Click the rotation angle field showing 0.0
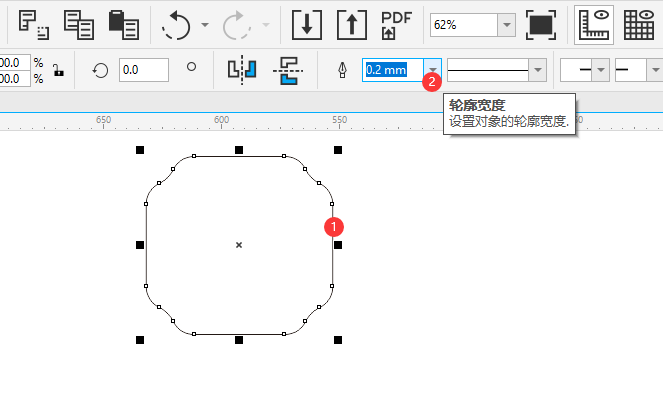 [x=144, y=70]
